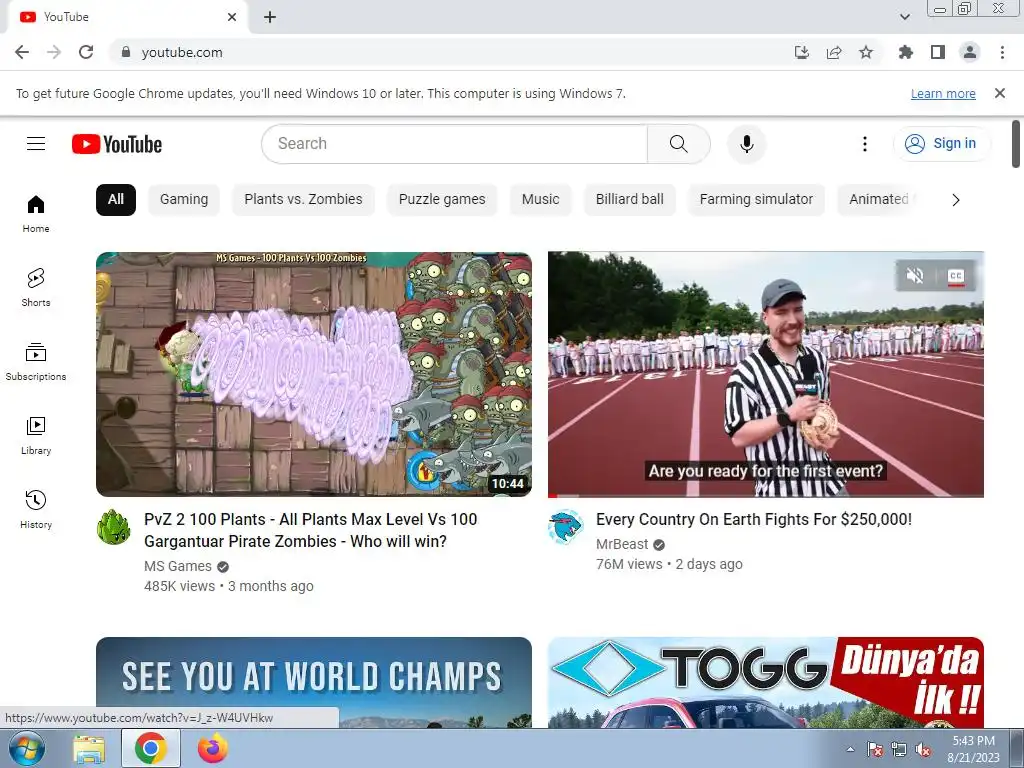Start voice search with microphone icon
1024x768 pixels.
click(x=746, y=144)
